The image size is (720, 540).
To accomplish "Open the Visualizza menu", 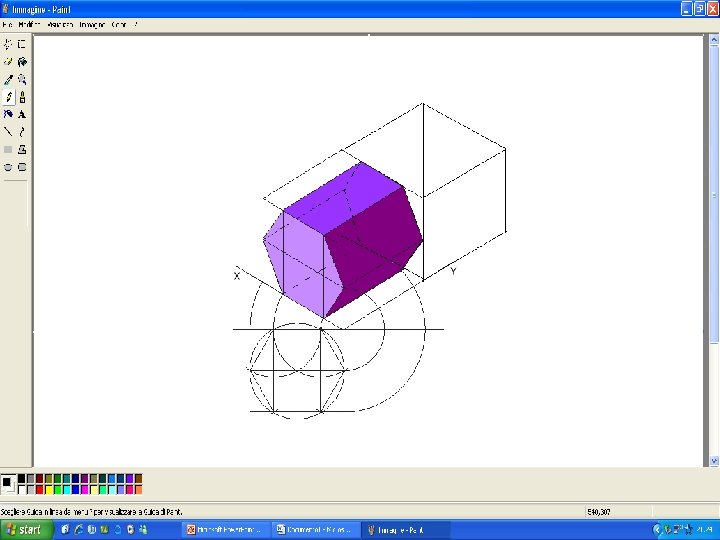I will coord(60,25).
